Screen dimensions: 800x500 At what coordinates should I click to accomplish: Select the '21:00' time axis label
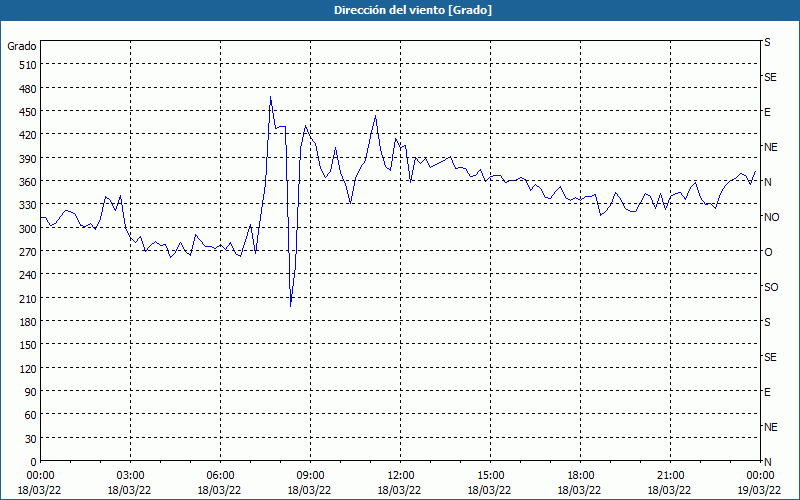coord(670,476)
